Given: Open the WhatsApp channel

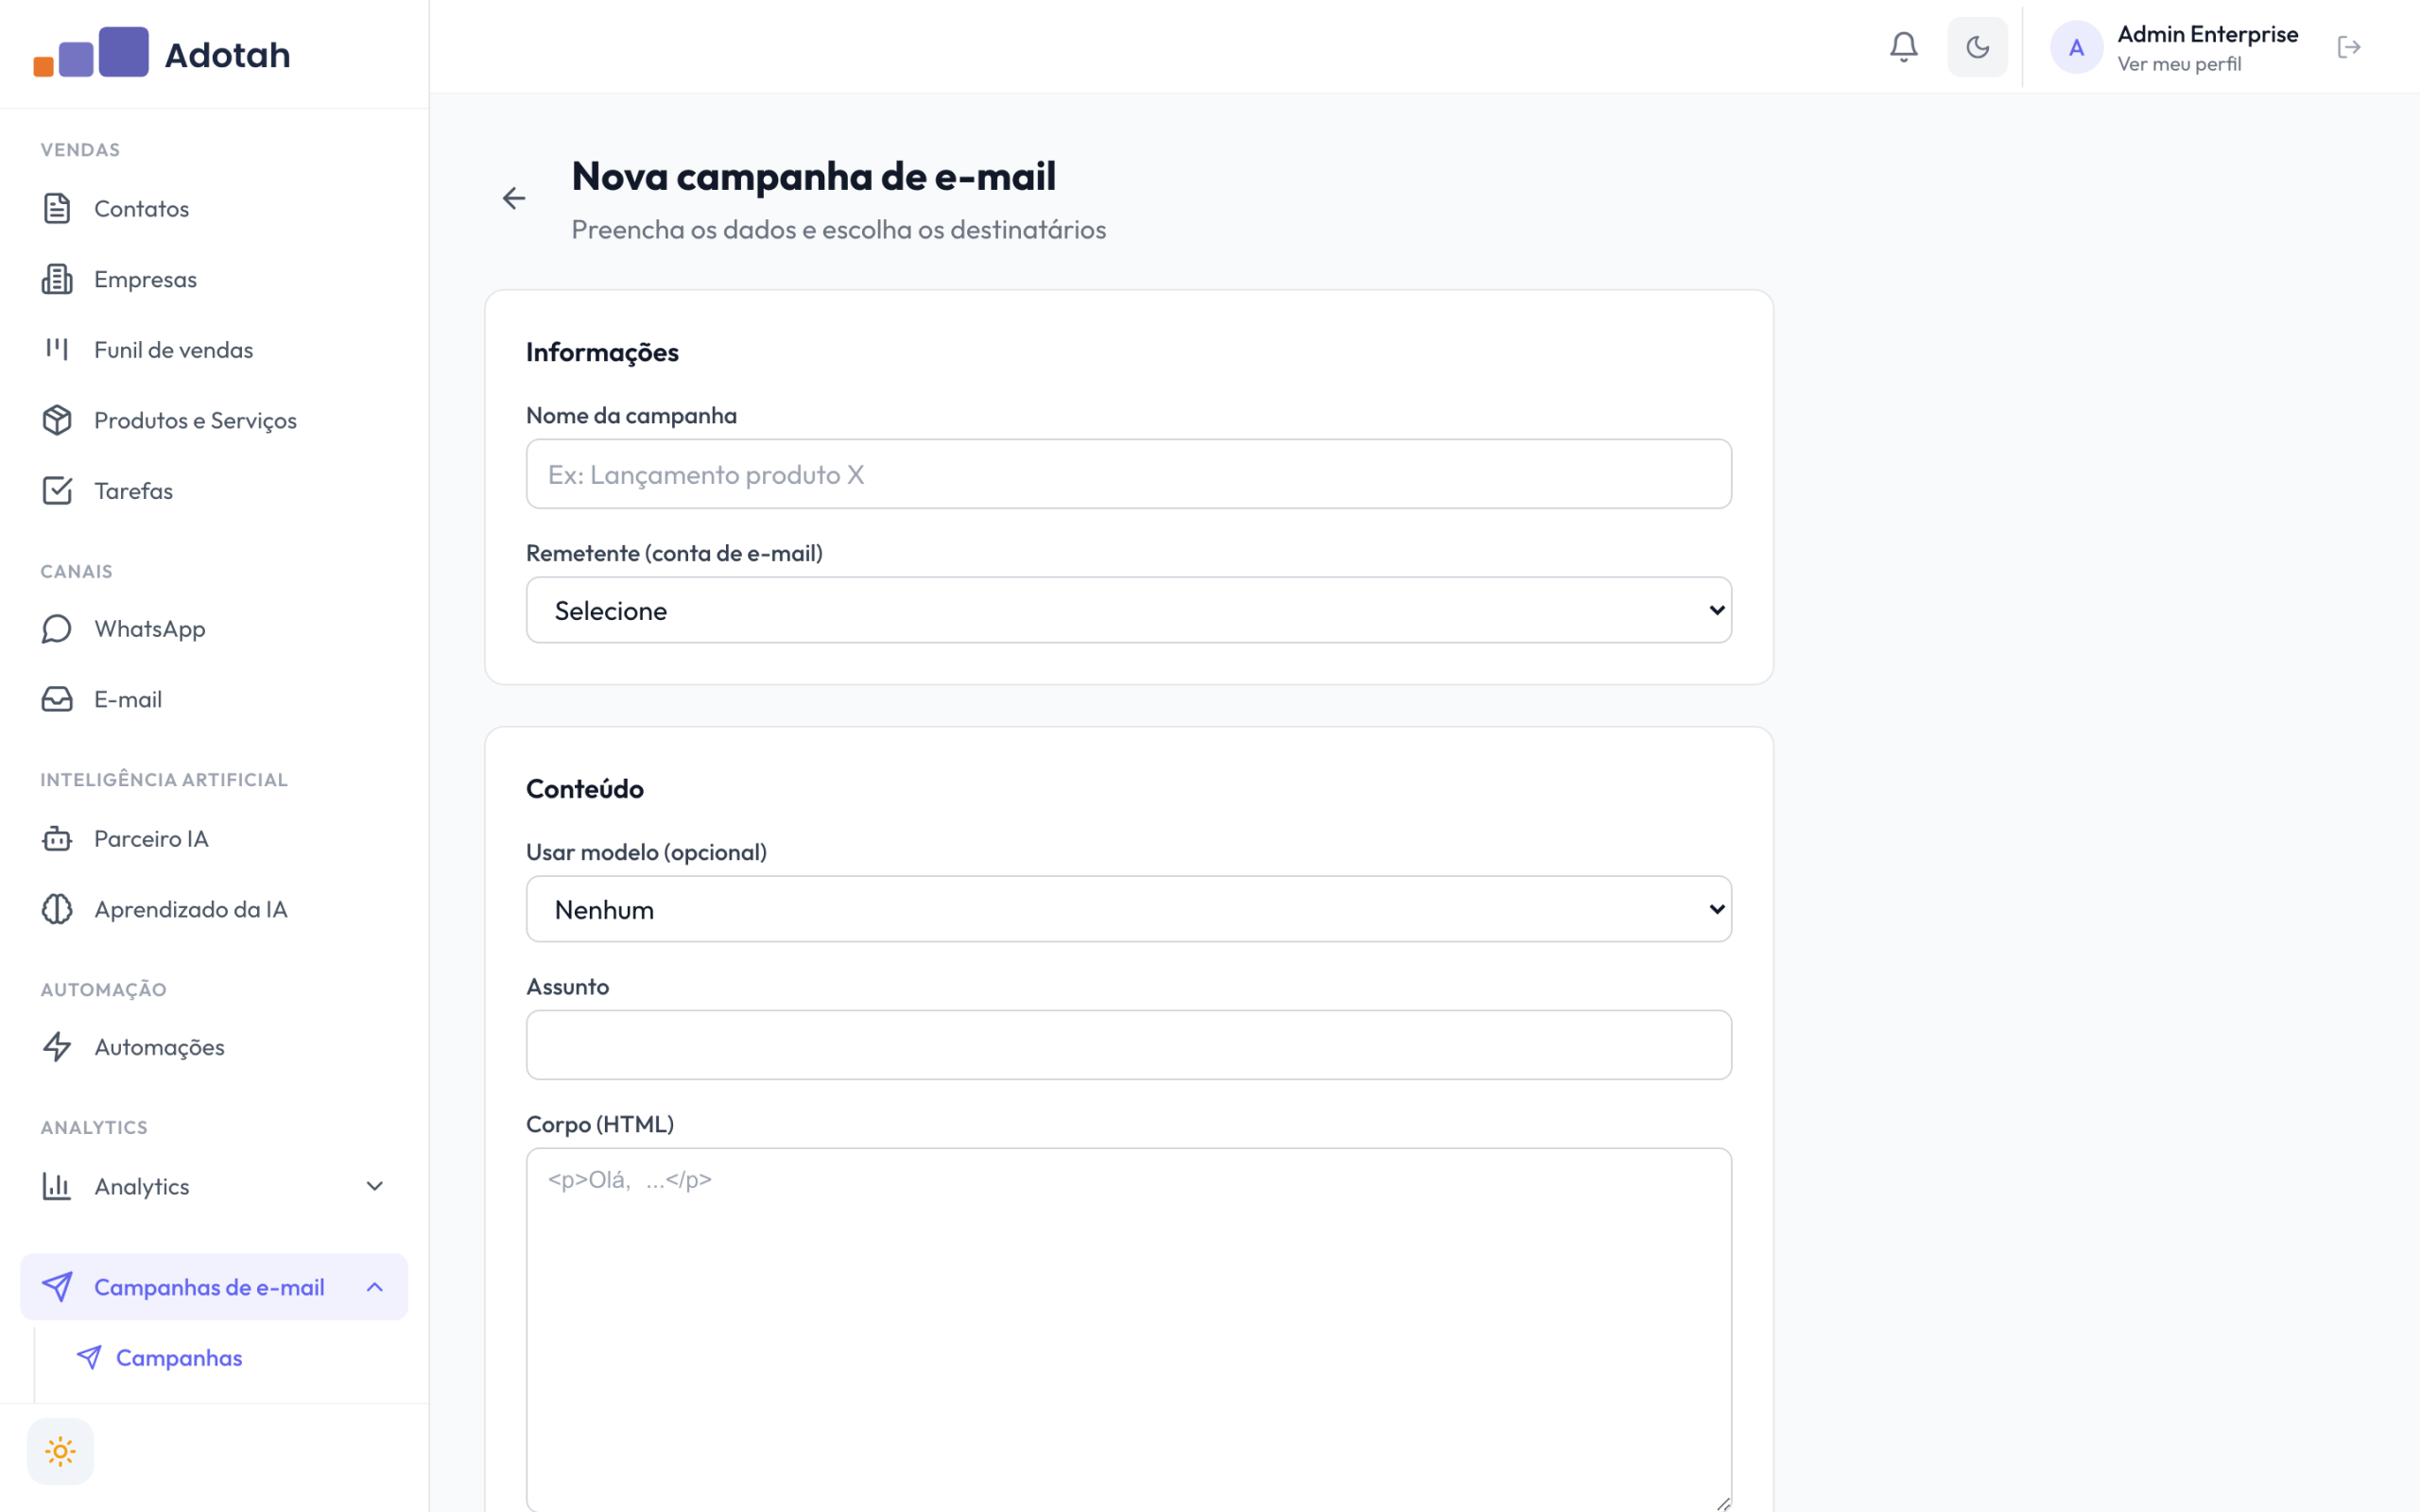Looking at the screenshot, I should pos(214,628).
